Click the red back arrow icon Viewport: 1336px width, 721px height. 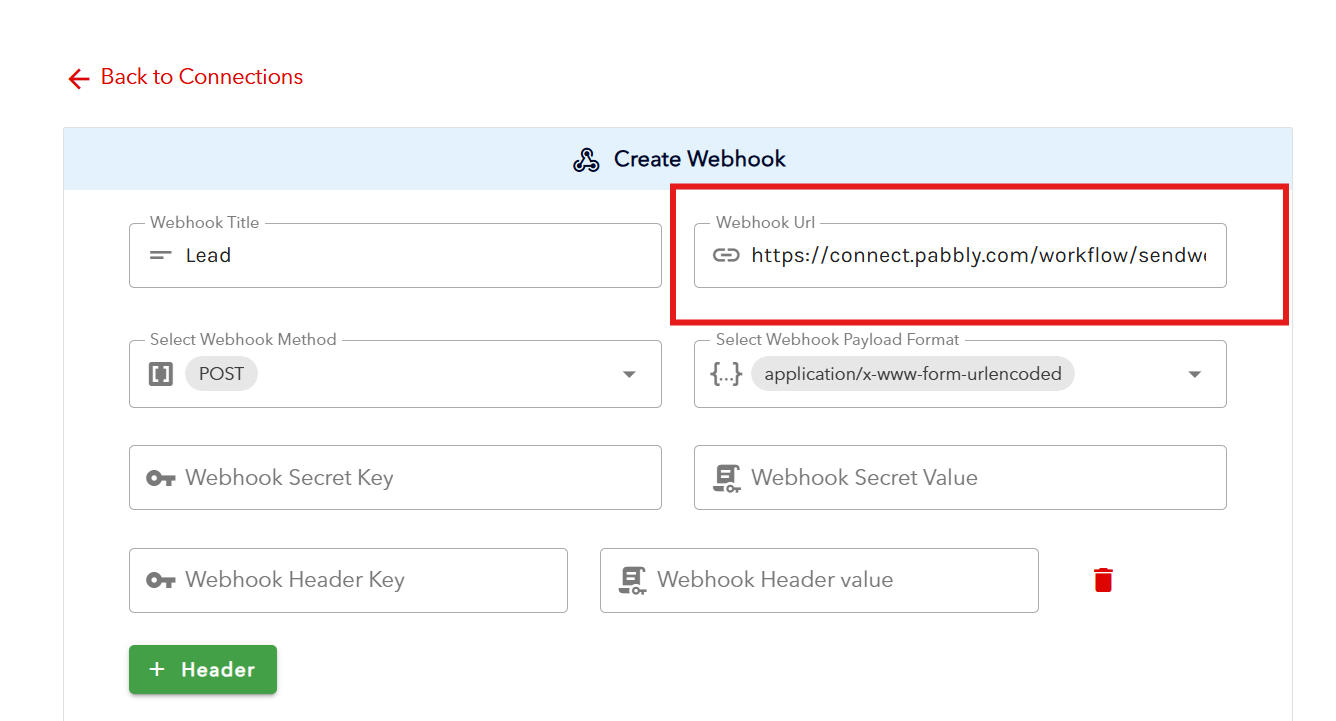point(78,78)
